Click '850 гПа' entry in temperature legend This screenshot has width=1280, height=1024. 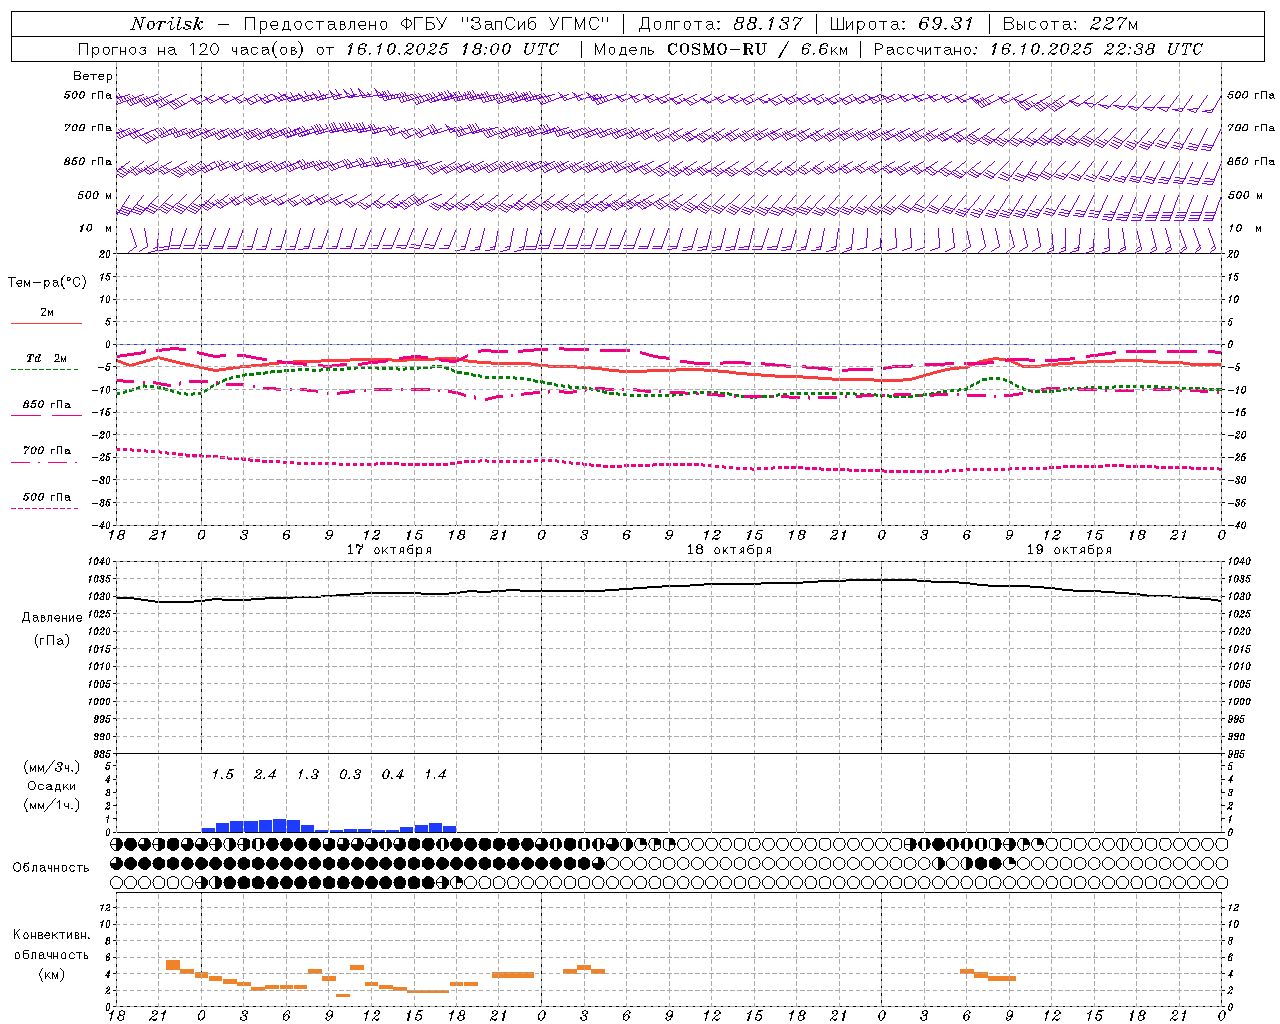click(47, 405)
